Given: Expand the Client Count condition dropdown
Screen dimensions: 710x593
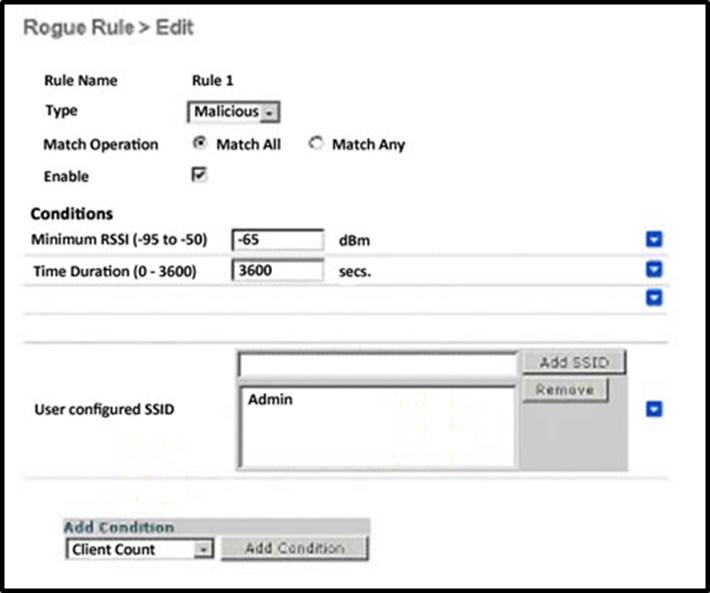Looking at the screenshot, I should coord(140,549).
